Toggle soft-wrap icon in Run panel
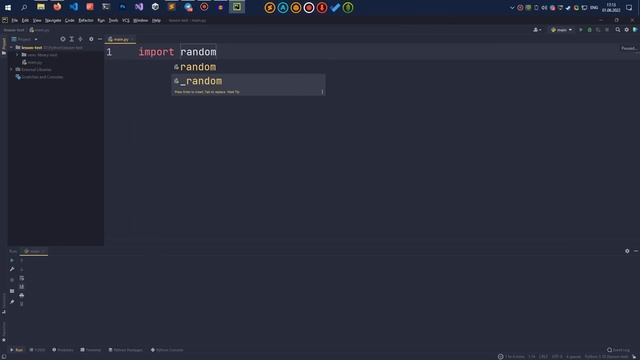Screen dimensions: 640x360 (x=22, y=278)
